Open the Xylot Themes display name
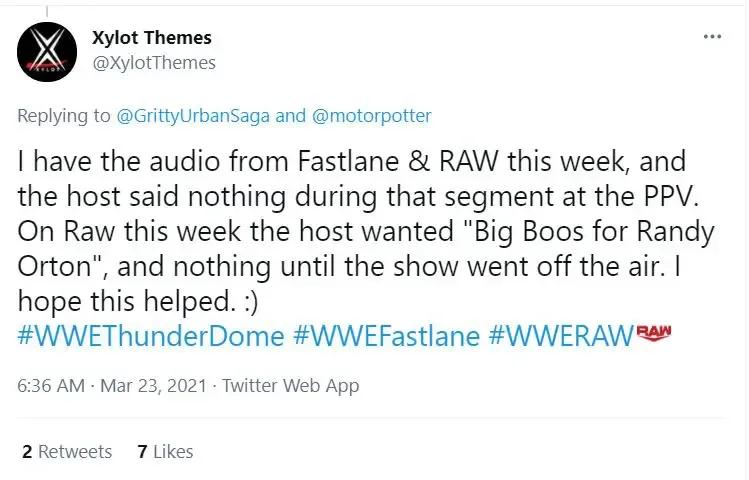Screen dimensions: 749x480 151,37
